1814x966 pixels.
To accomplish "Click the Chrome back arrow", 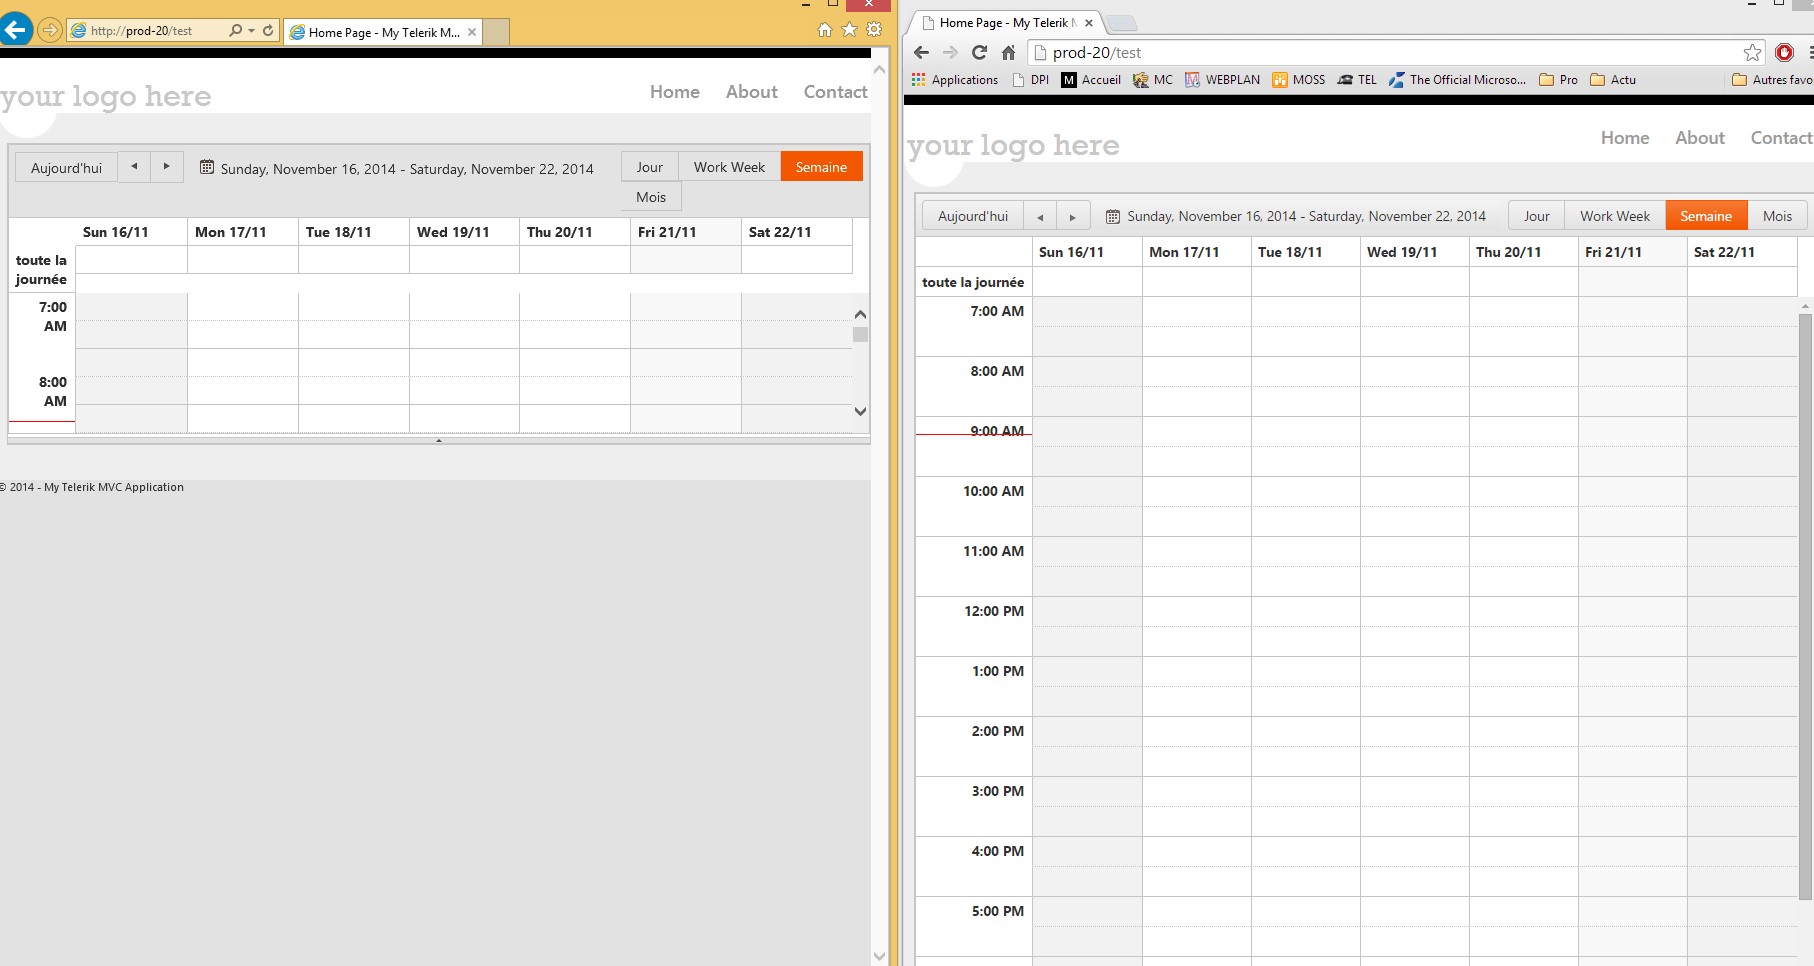I will pos(922,52).
